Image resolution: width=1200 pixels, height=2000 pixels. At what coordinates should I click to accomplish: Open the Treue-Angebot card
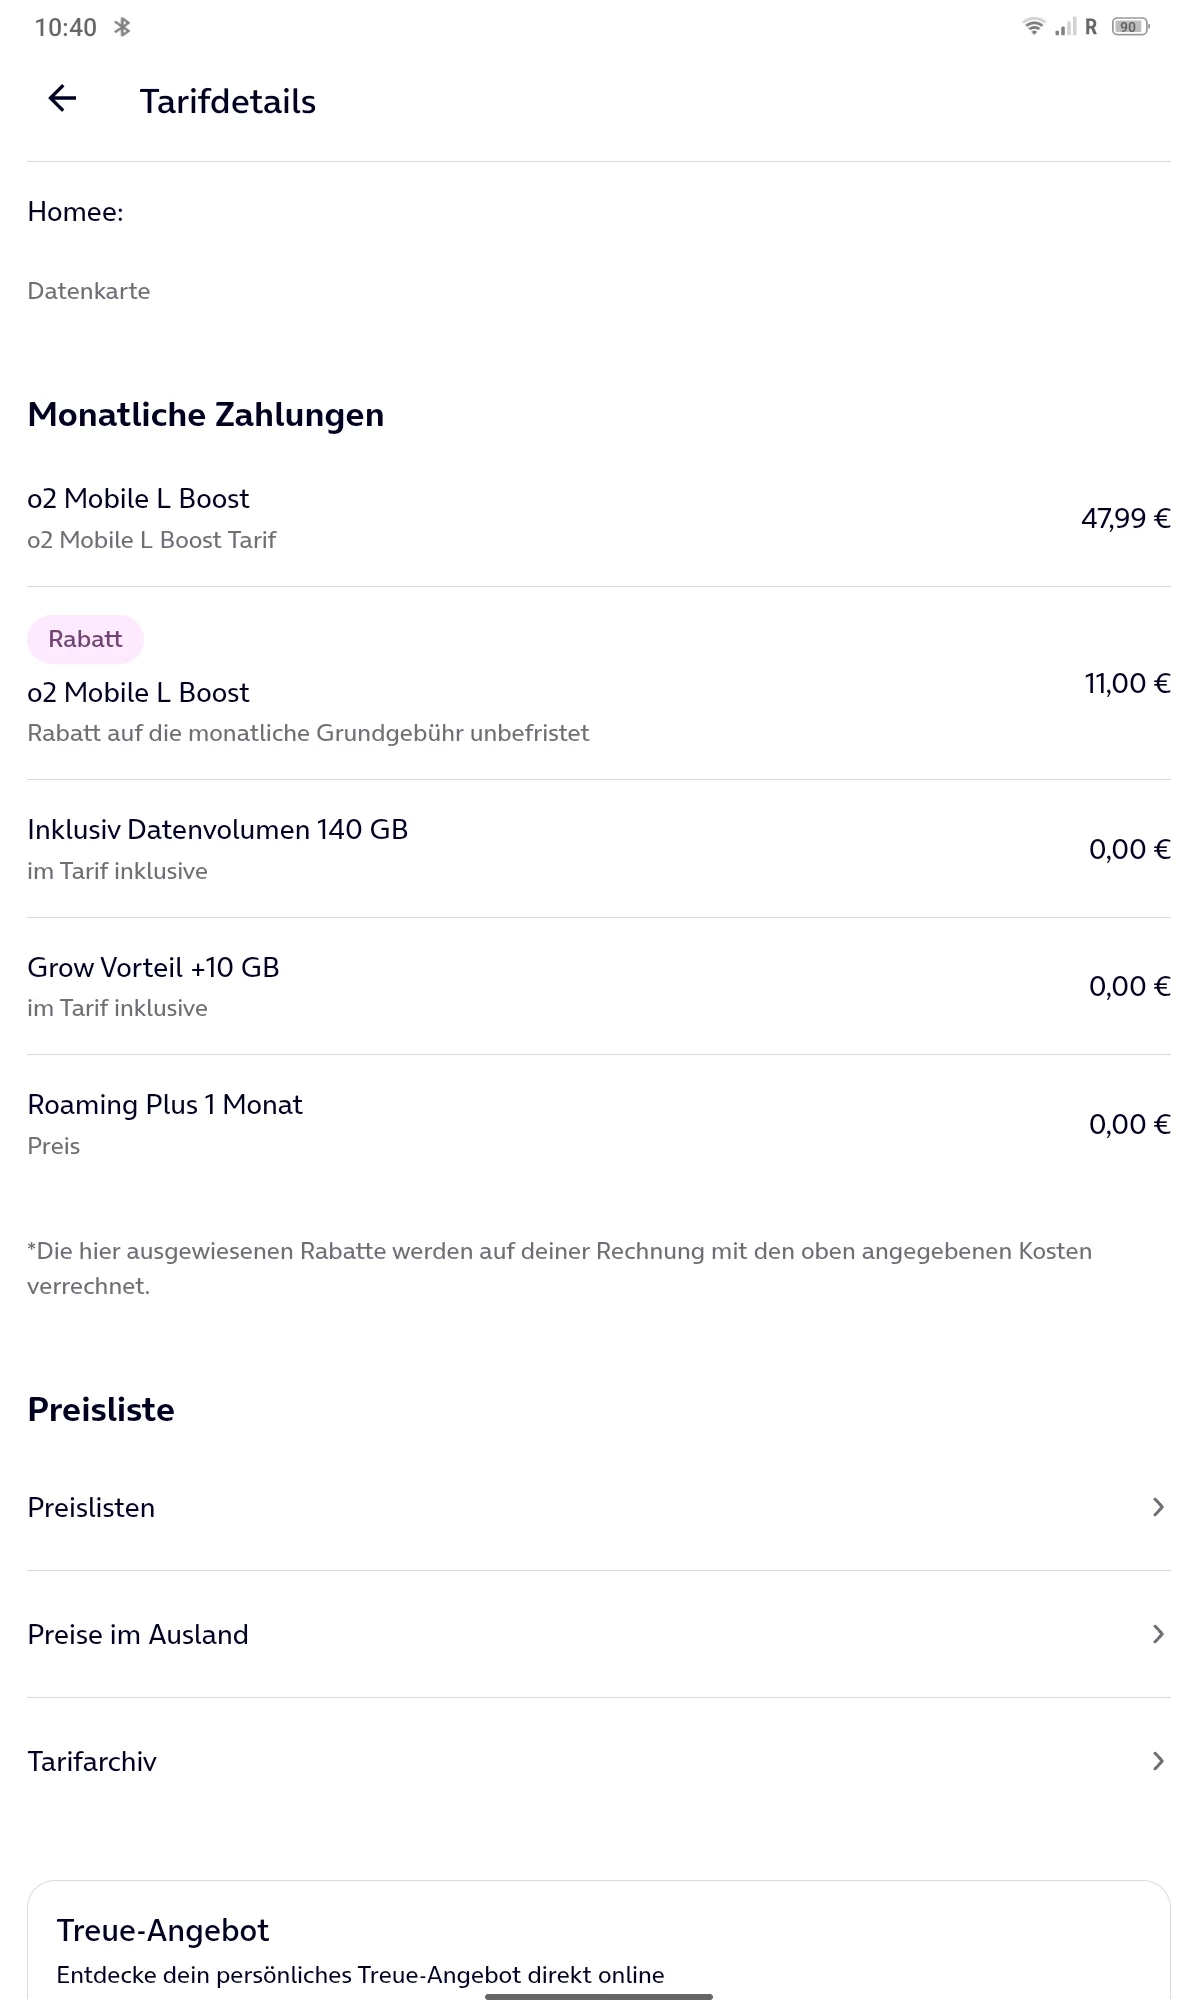coord(598,1945)
